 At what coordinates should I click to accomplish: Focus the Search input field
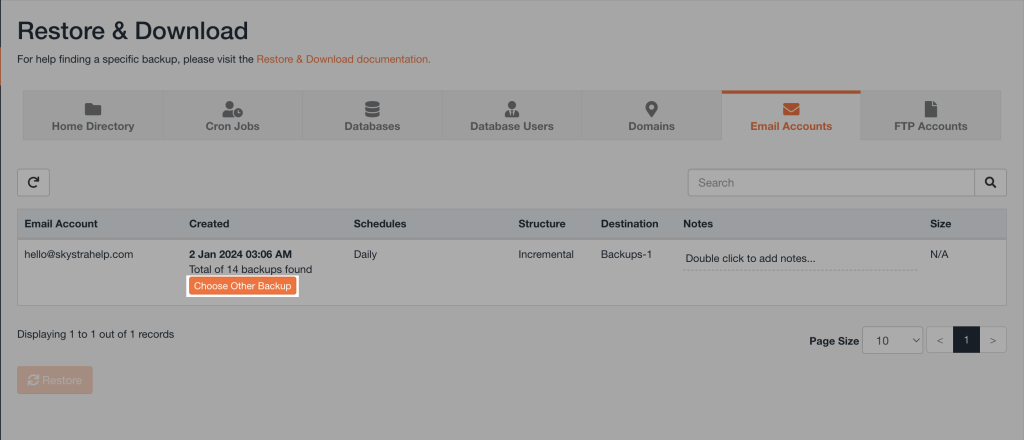coord(830,183)
